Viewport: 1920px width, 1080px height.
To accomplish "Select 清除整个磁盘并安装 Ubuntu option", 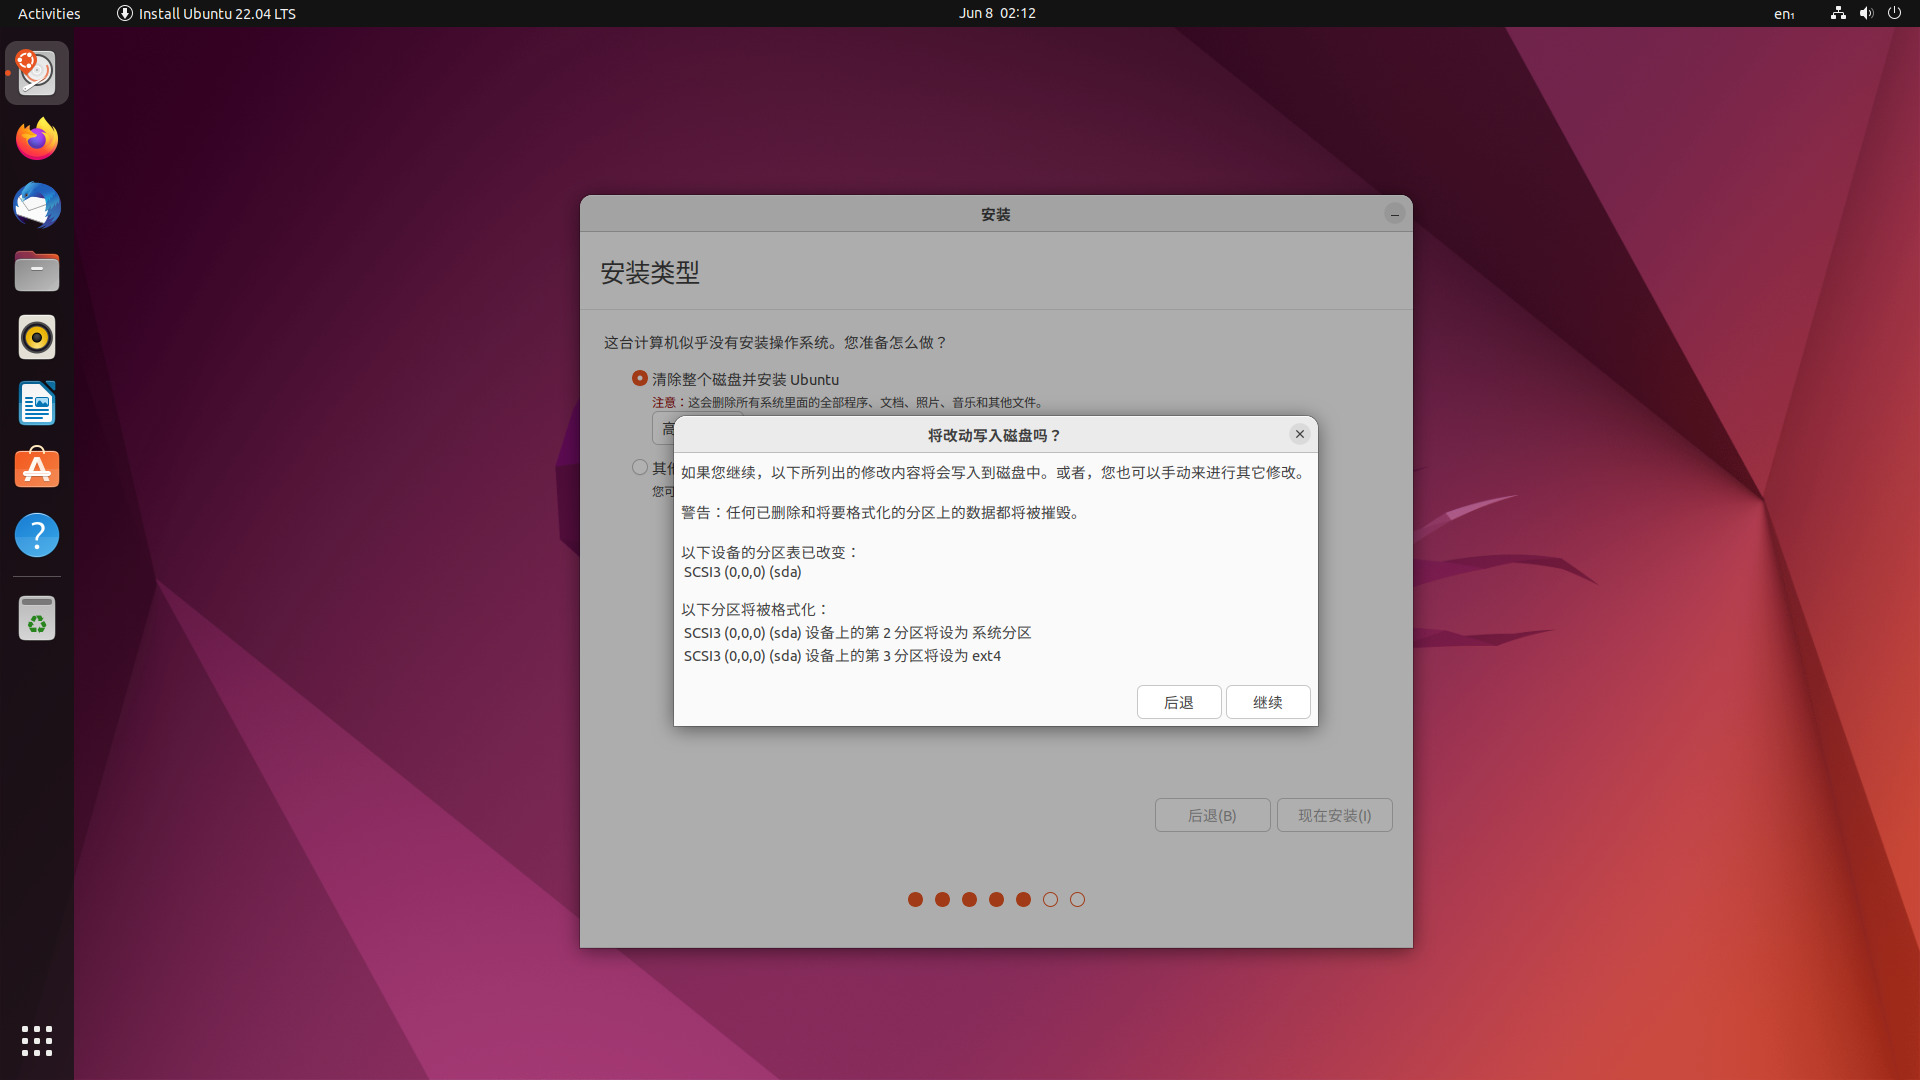I will coord(640,378).
